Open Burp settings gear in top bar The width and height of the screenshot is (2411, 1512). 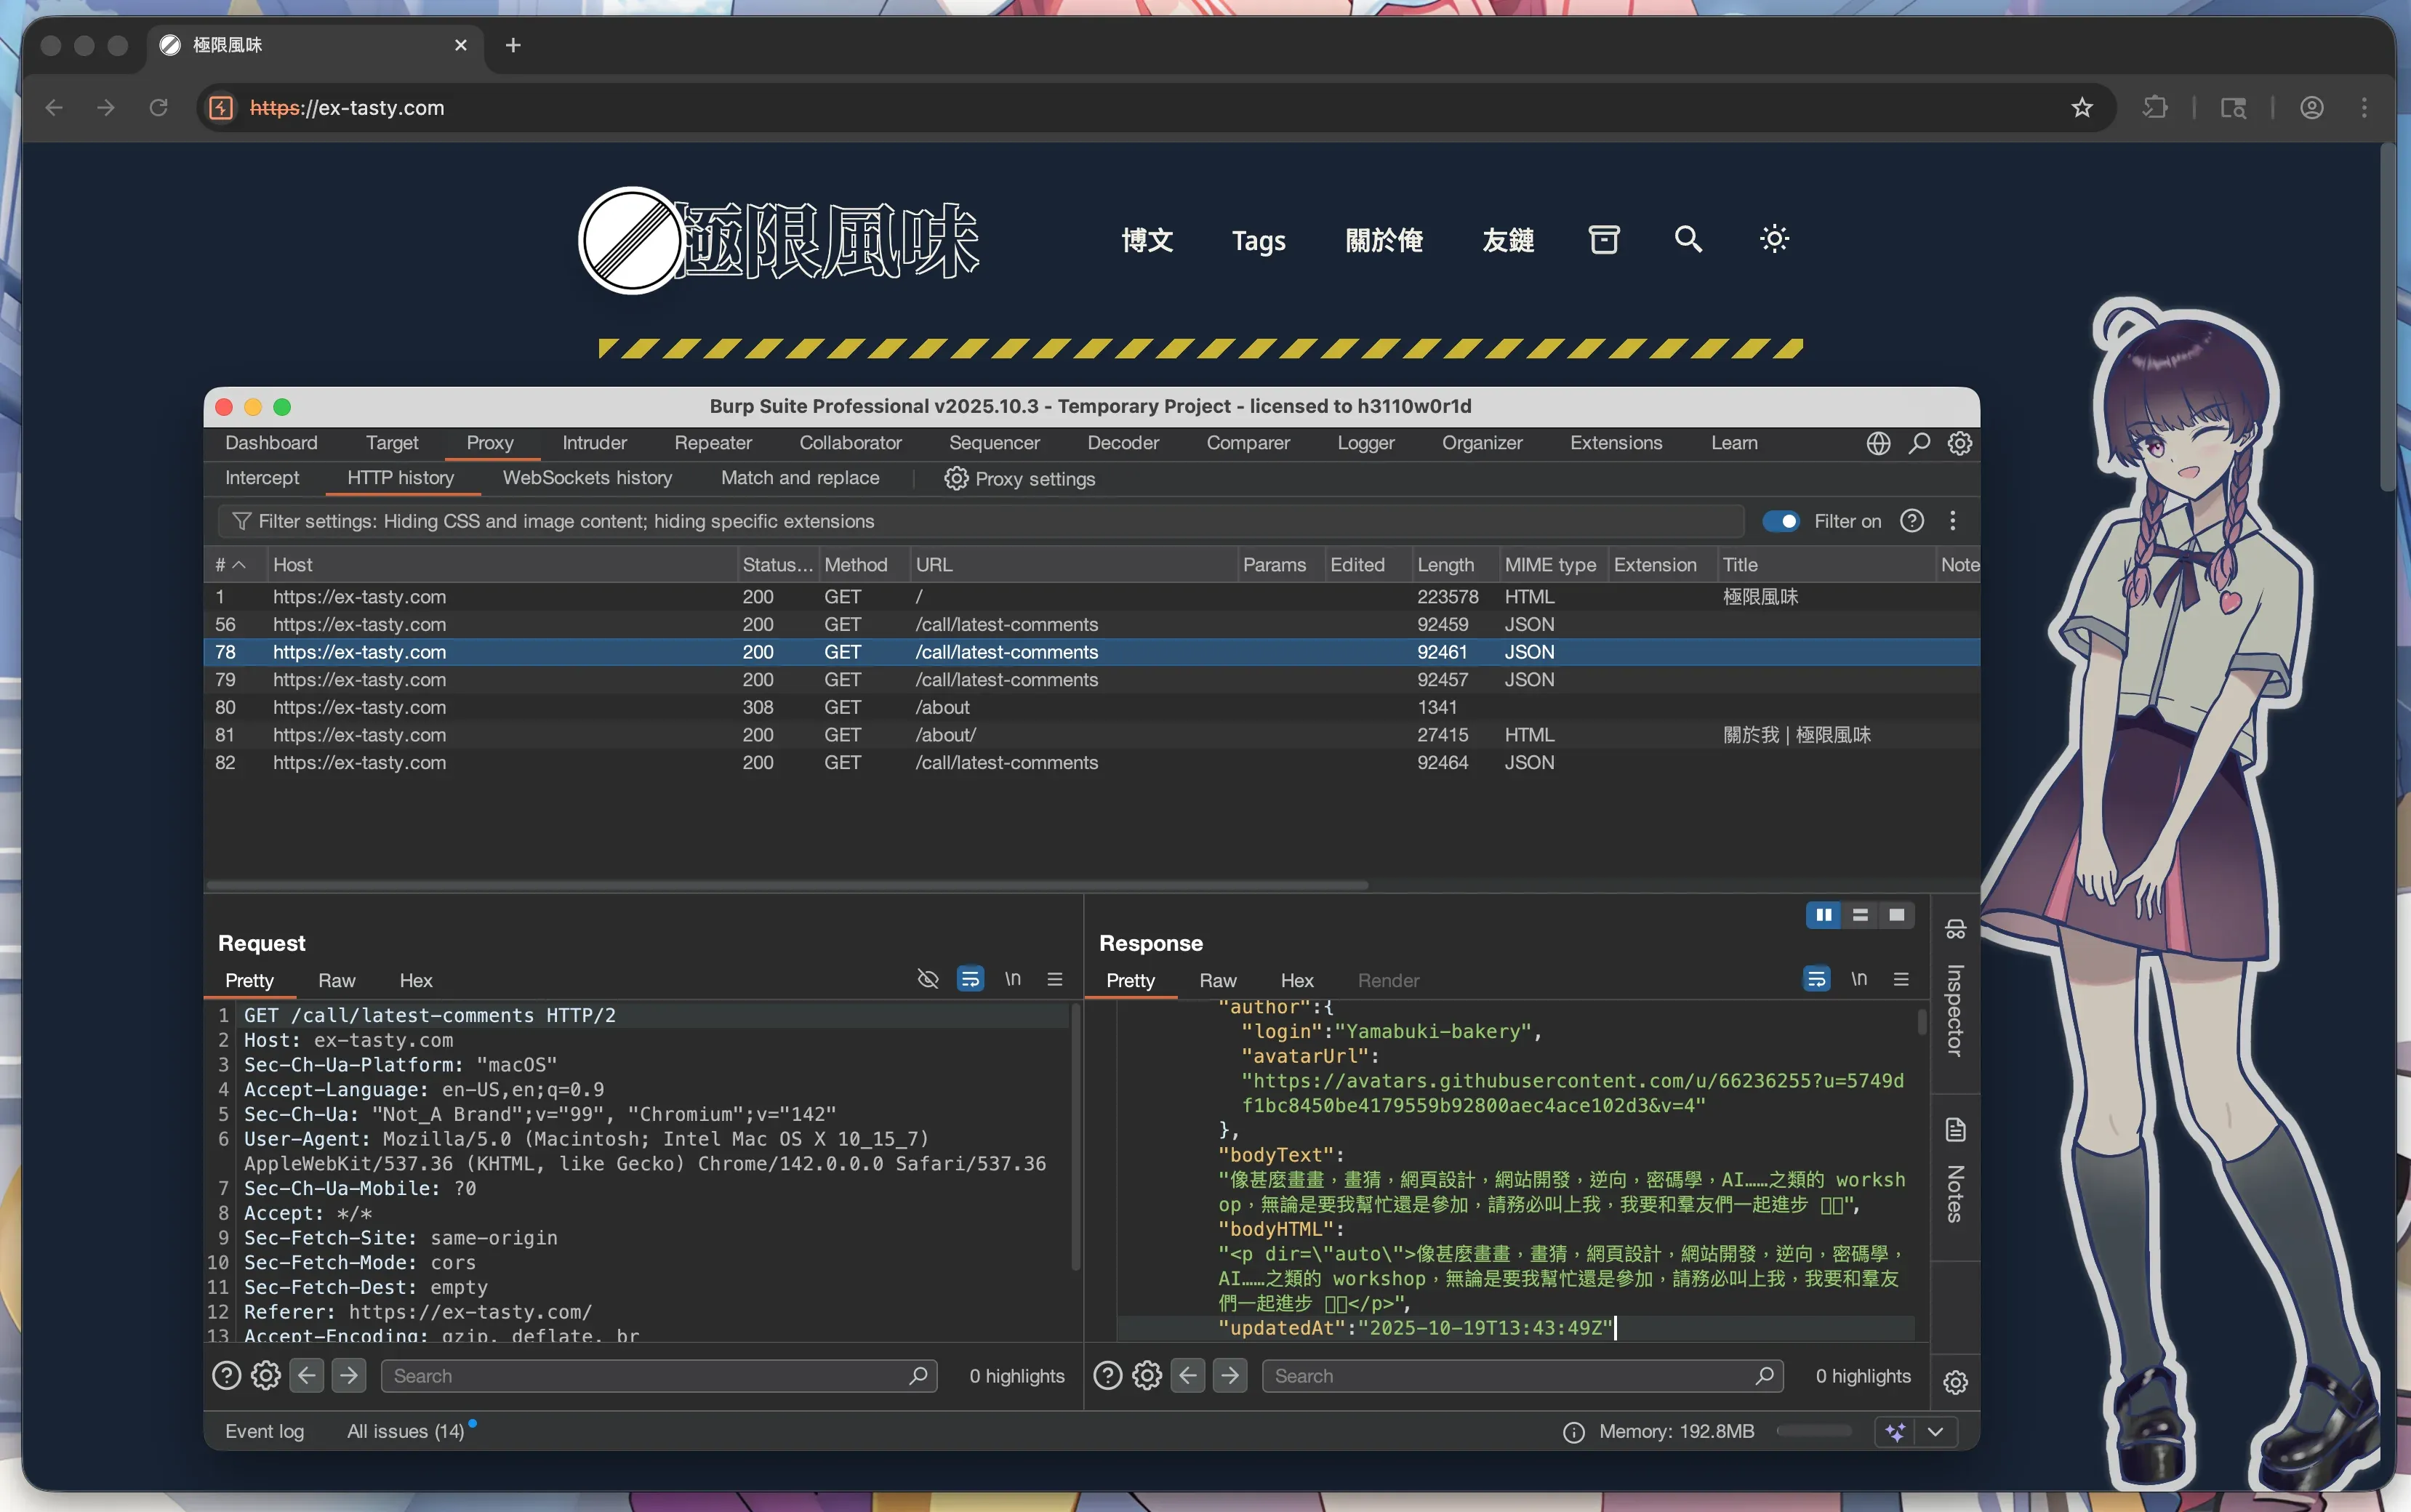pyautogui.click(x=1959, y=443)
